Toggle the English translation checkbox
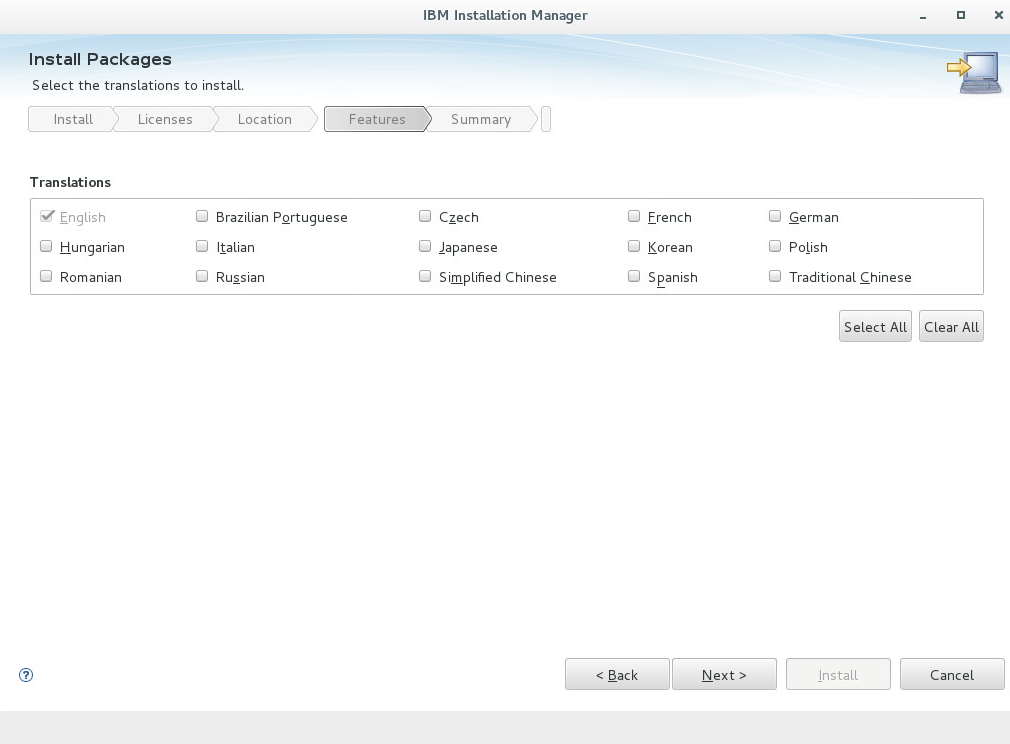 pyautogui.click(x=46, y=216)
